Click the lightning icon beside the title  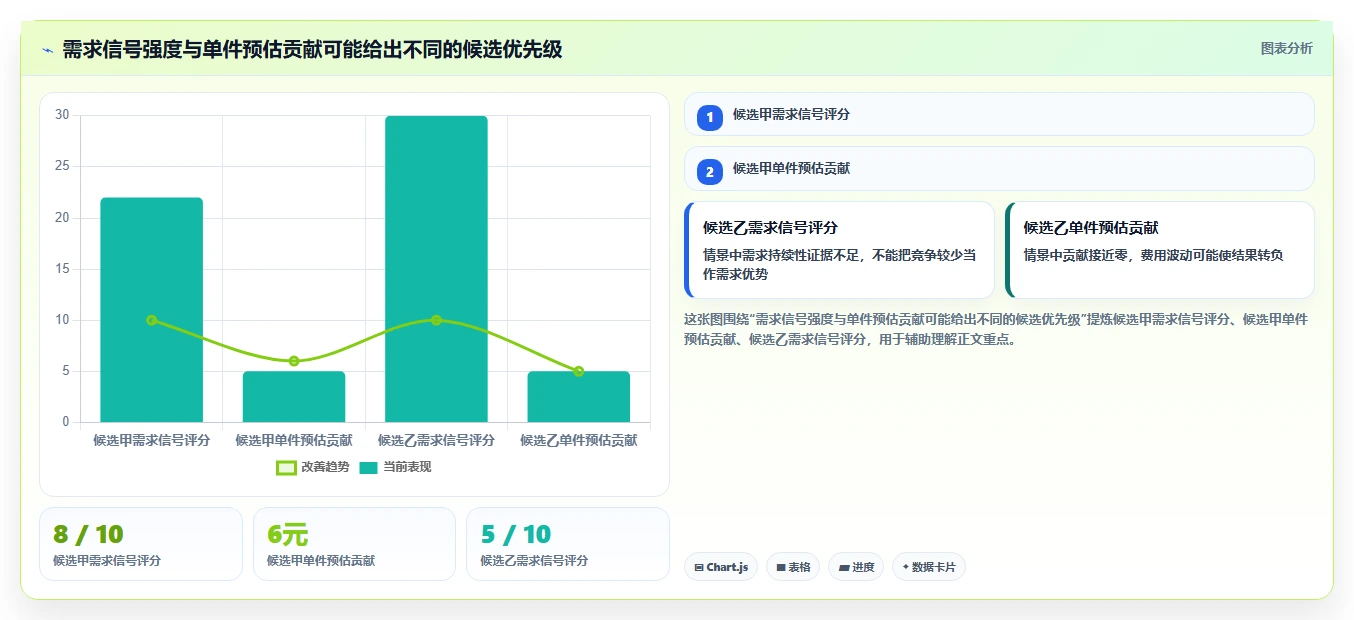[x=47, y=50]
